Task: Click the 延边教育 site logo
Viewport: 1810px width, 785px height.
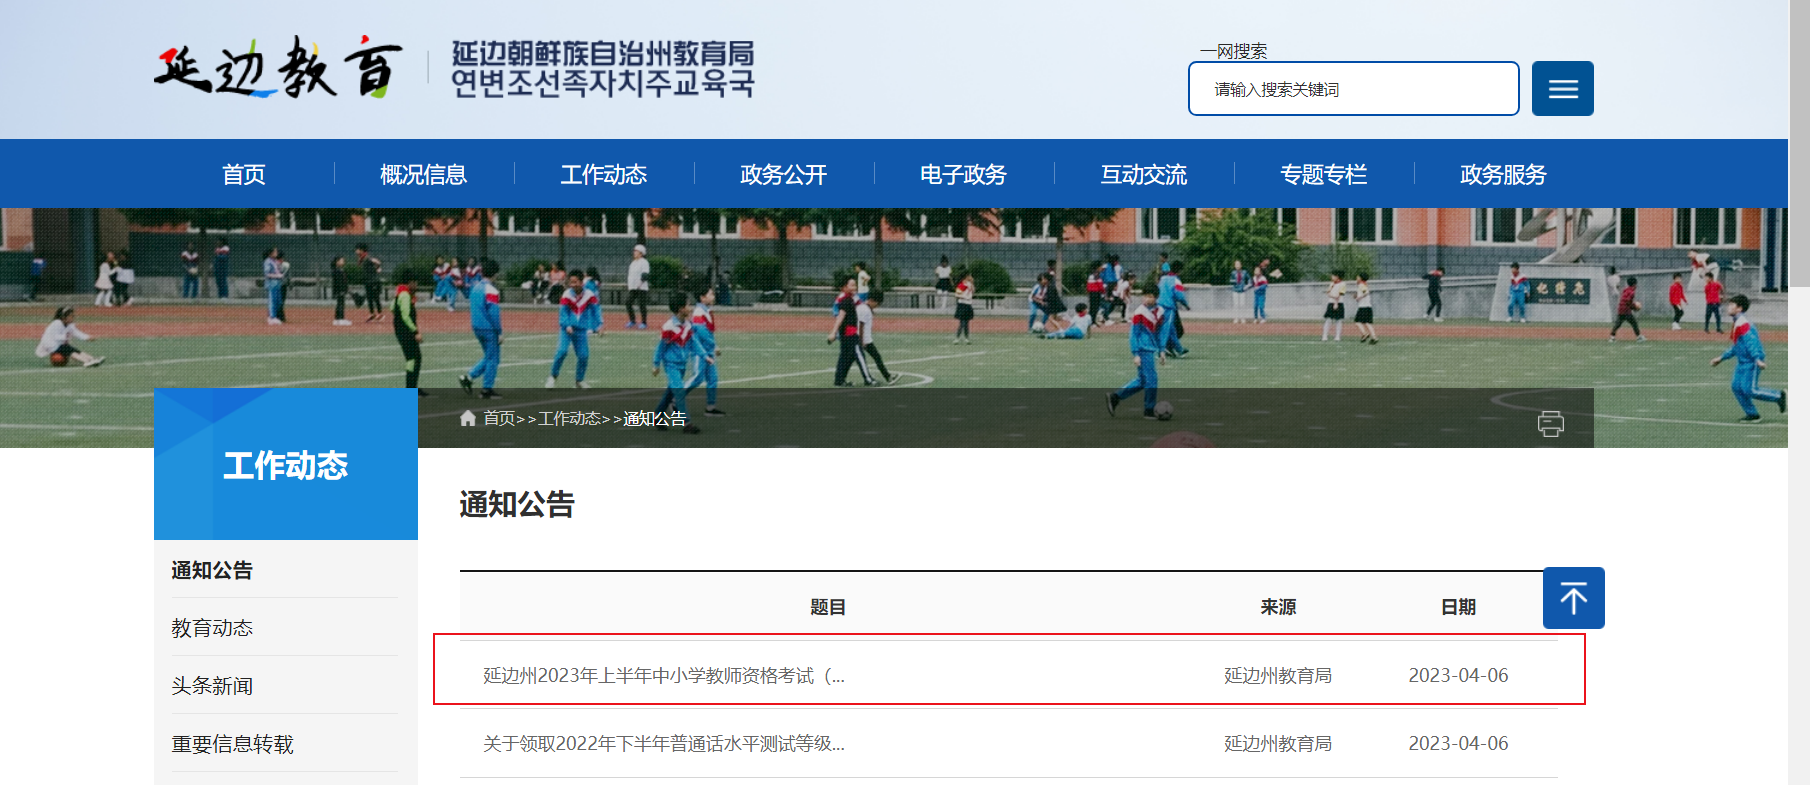Action: [x=278, y=68]
